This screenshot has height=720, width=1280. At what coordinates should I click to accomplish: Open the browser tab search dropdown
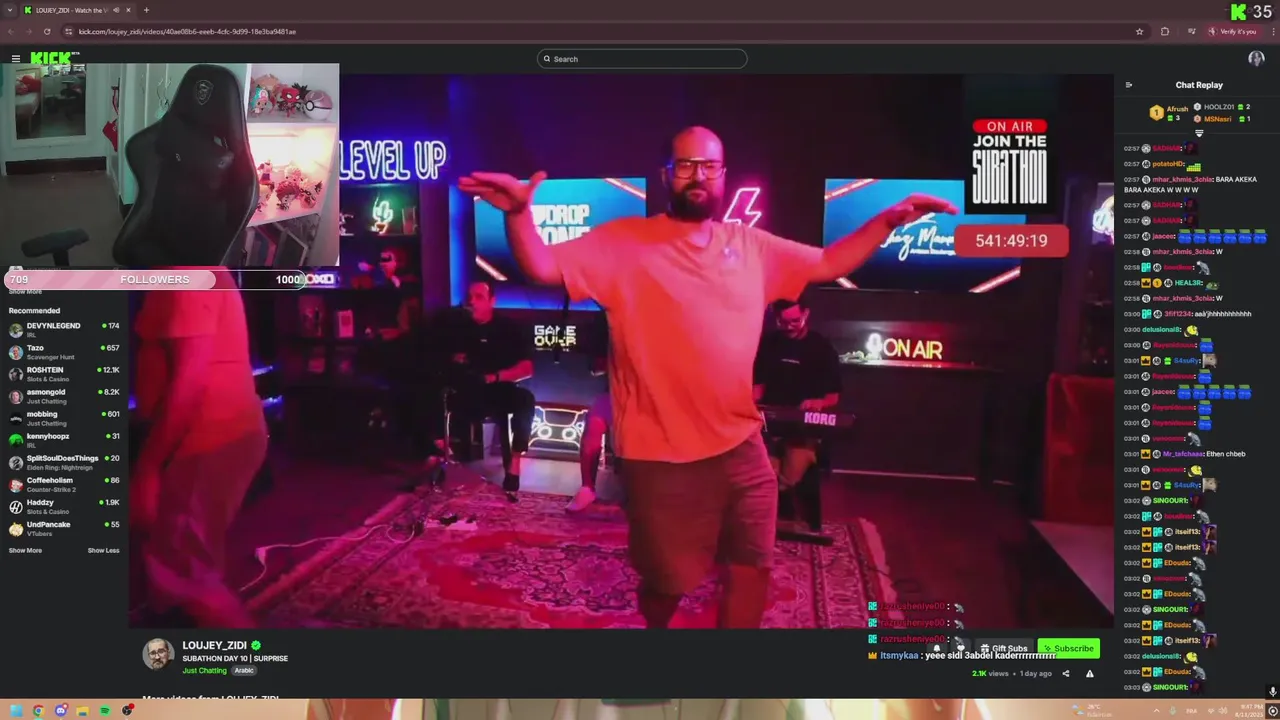tap(10, 10)
